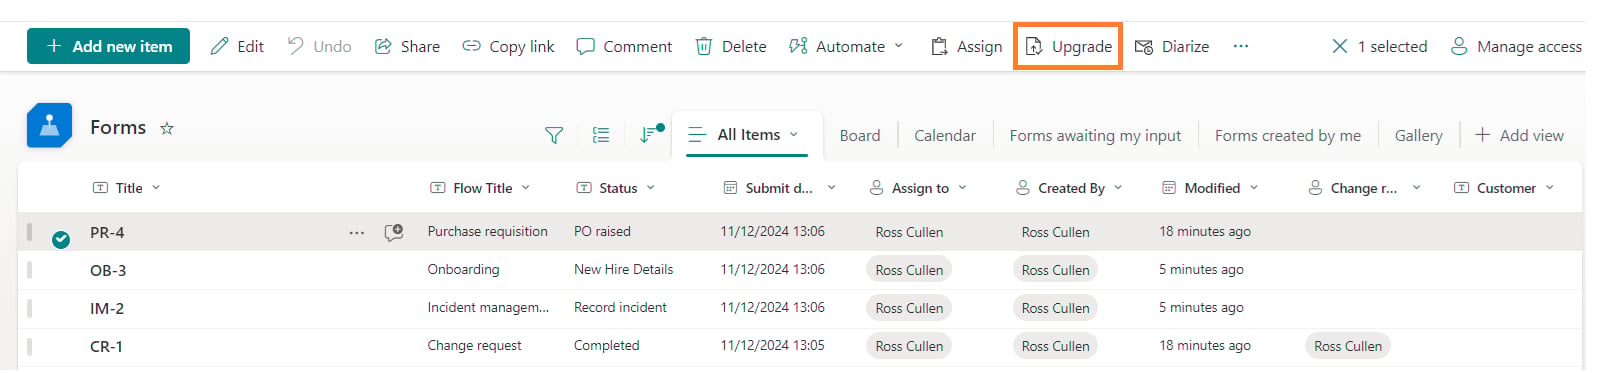Click the Upgrade command
This screenshot has width=1600, height=373.
(x=1068, y=46)
